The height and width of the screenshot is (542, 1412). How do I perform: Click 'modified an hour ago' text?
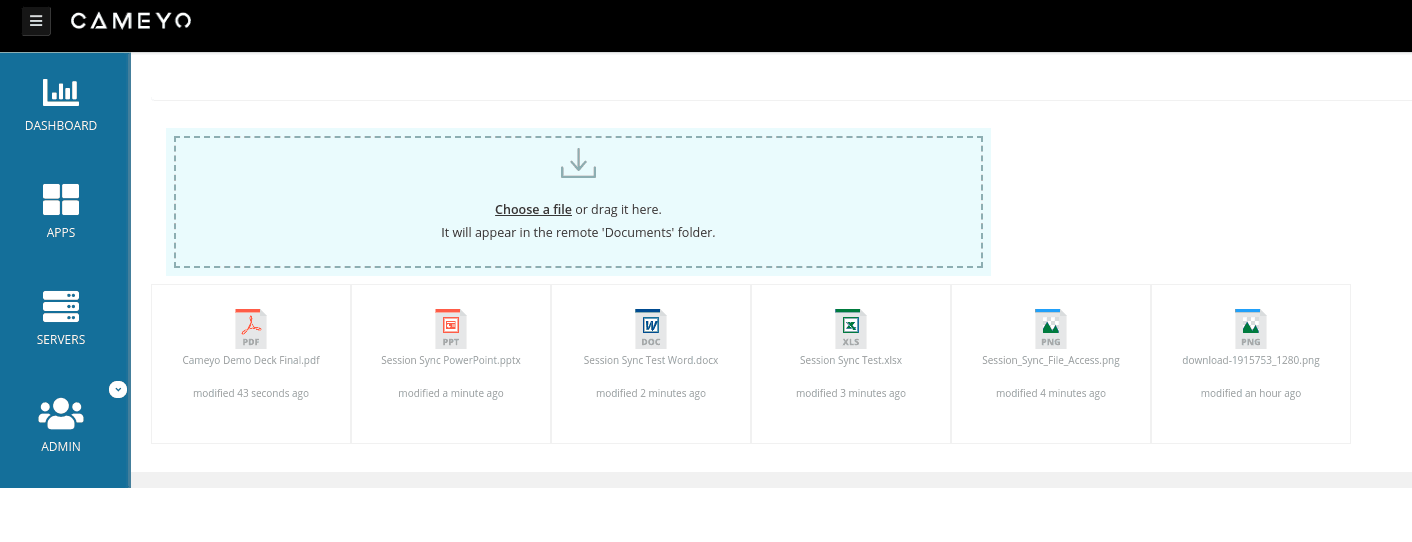point(1251,394)
